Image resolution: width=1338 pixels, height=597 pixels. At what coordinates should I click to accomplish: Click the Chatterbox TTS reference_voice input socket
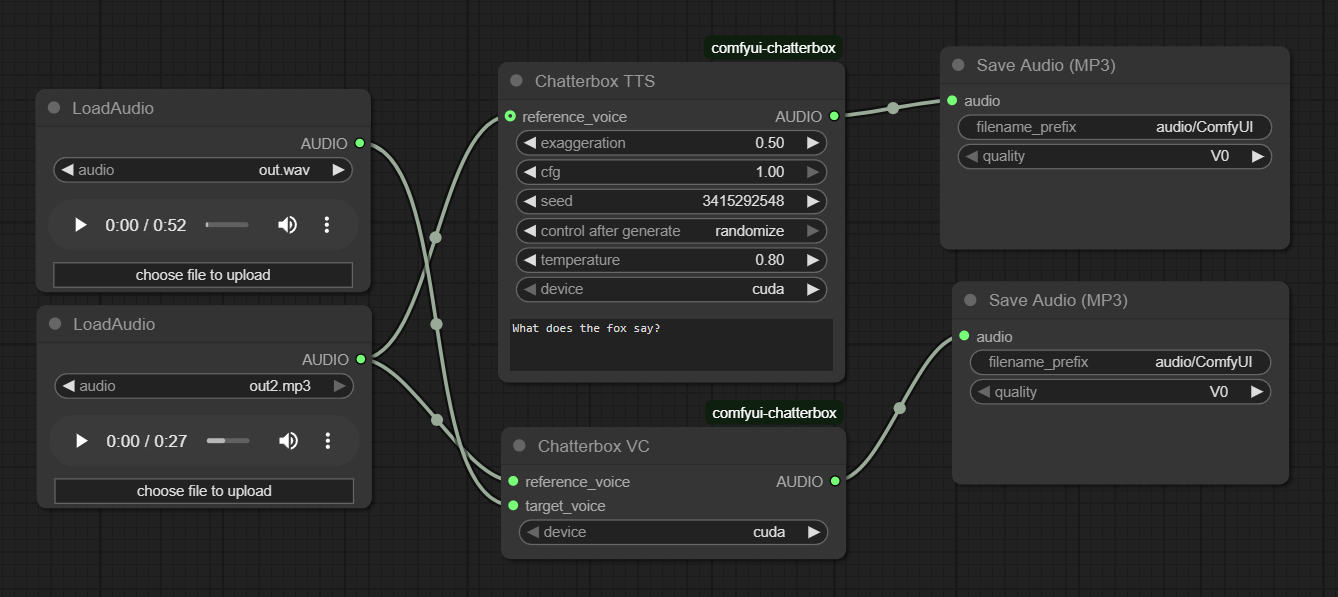point(511,117)
